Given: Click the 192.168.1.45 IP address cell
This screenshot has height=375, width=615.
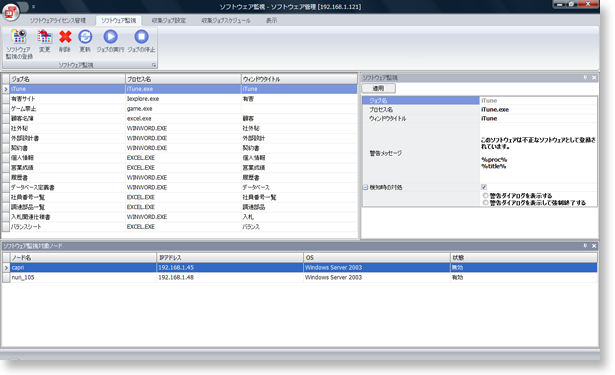Looking at the screenshot, I should (230, 268).
